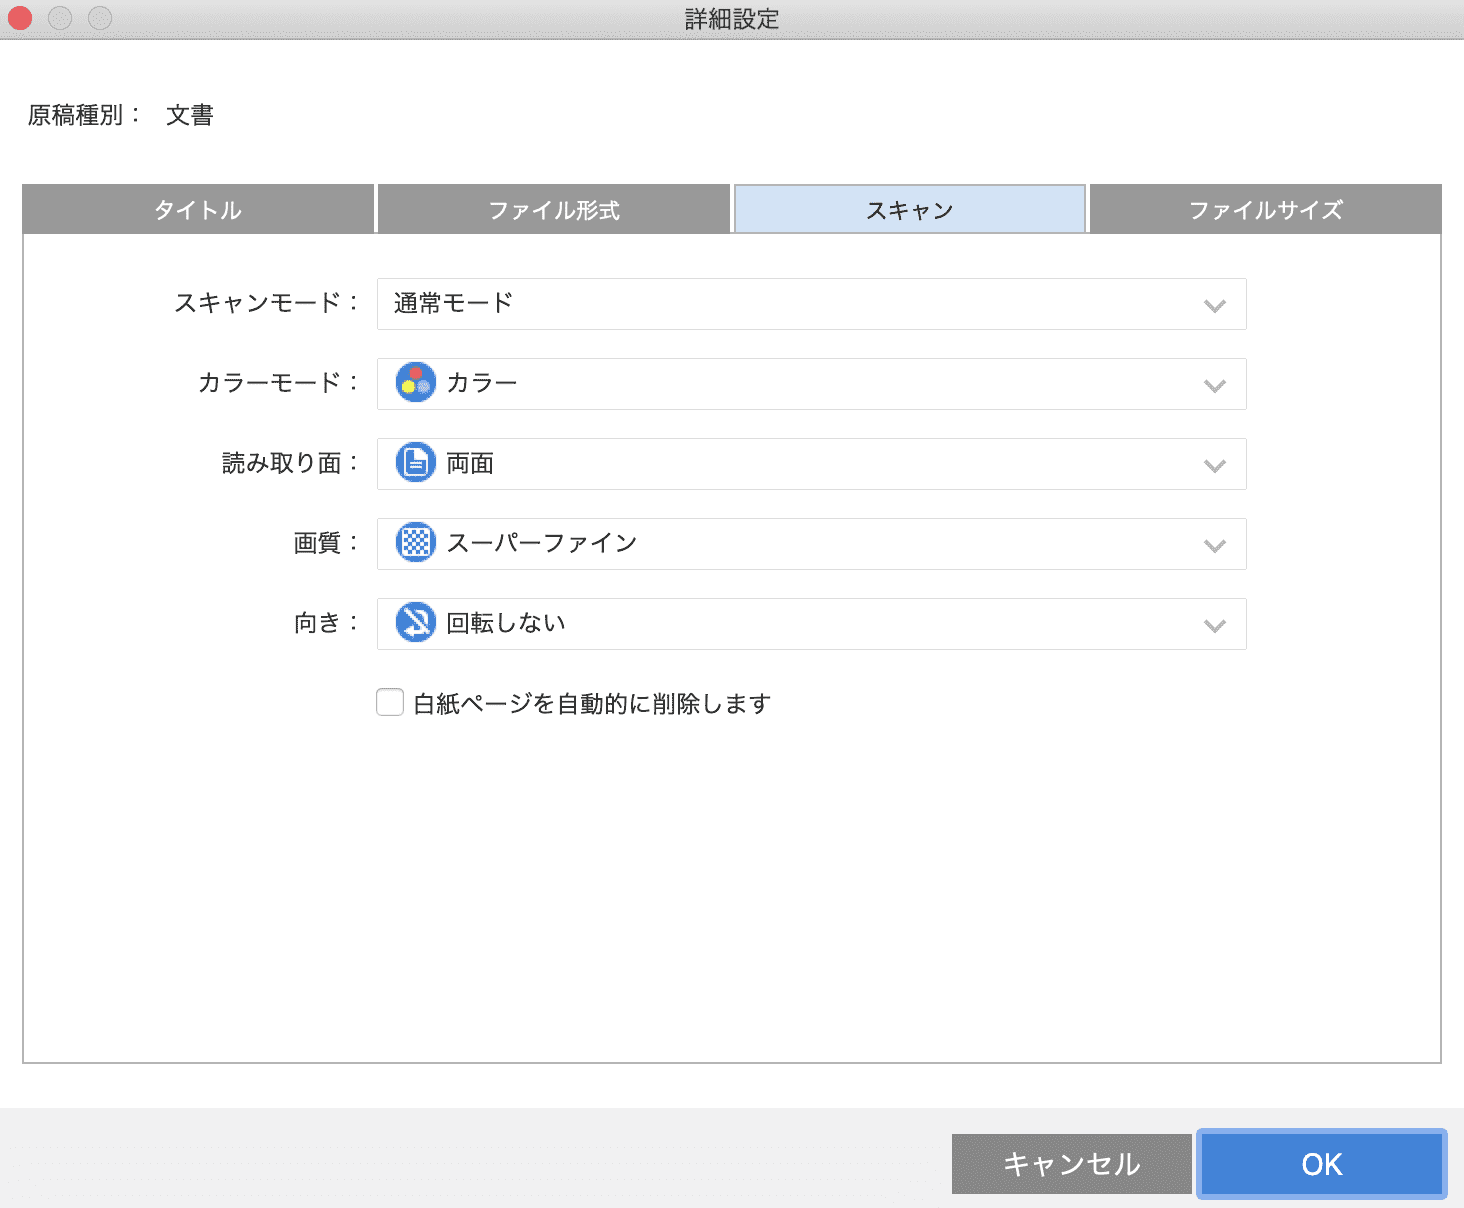The width and height of the screenshot is (1464, 1208).
Task: Click the no-rotation icon beside 回転しない
Action: [416, 623]
